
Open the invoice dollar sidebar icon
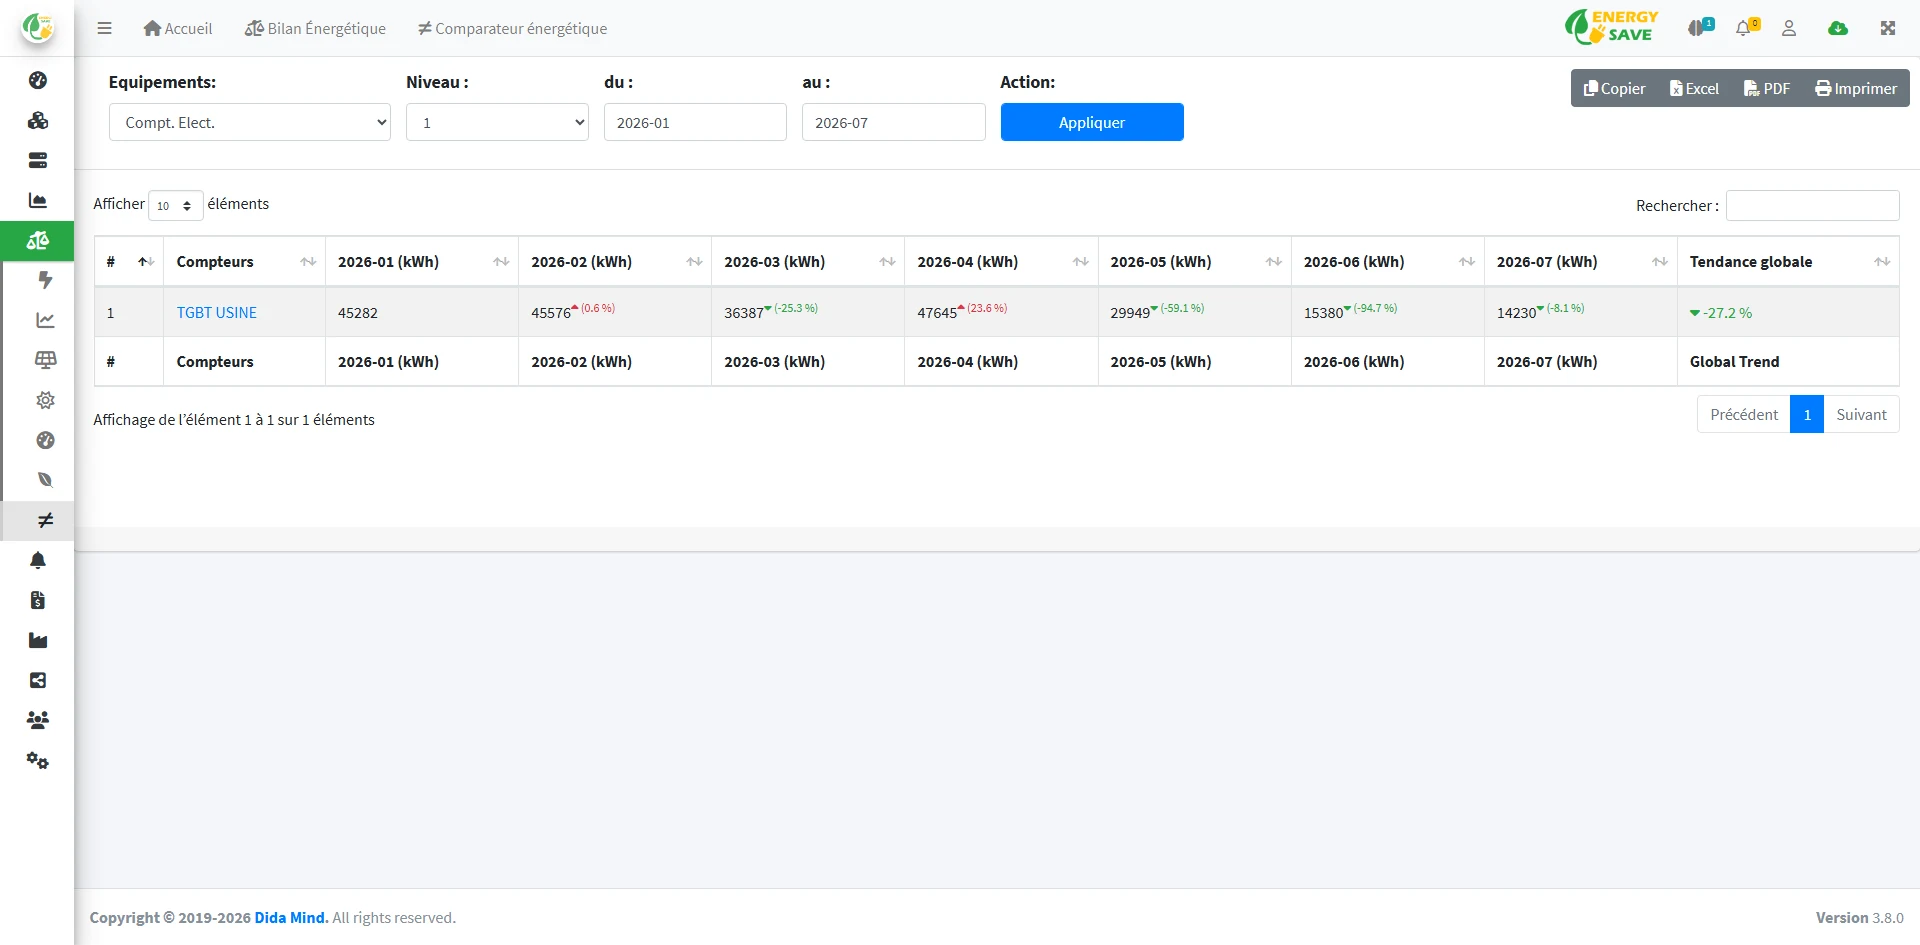(38, 600)
